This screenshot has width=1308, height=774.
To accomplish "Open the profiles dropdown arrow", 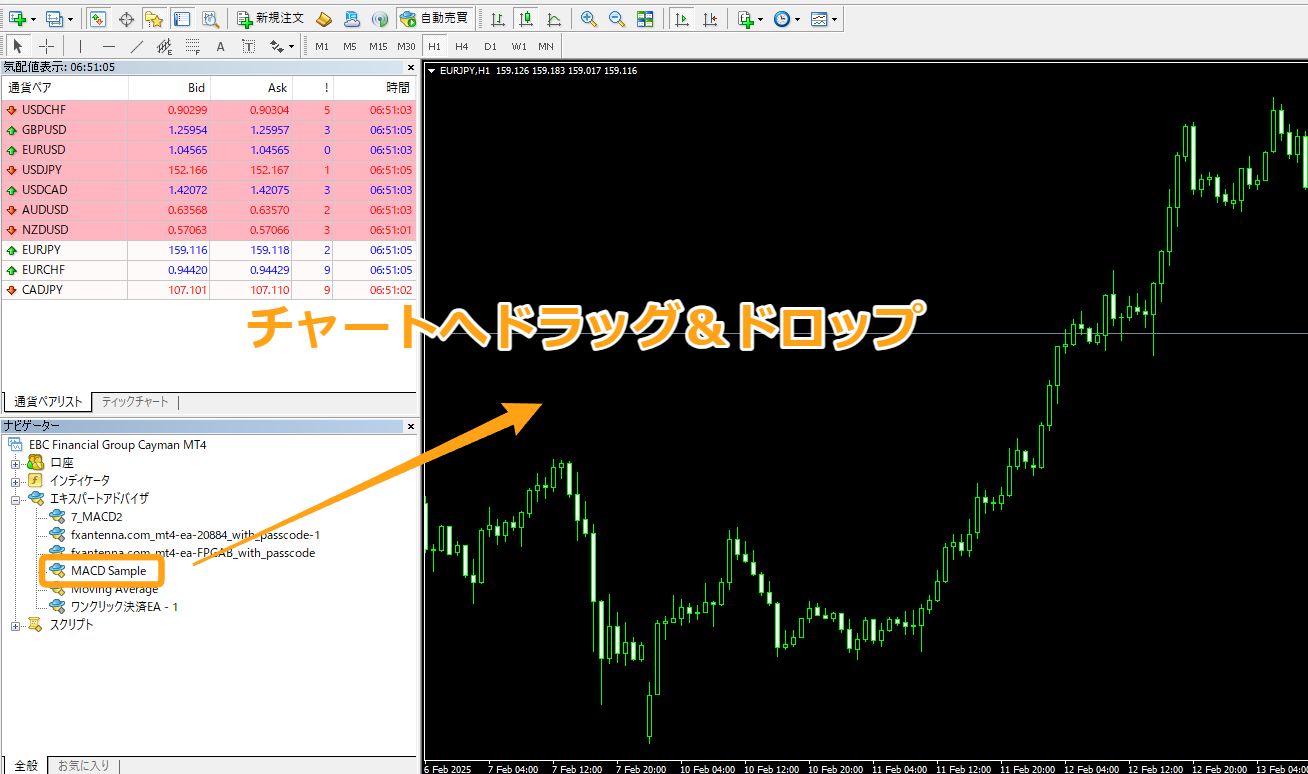I will pyautogui.click(x=70, y=19).
